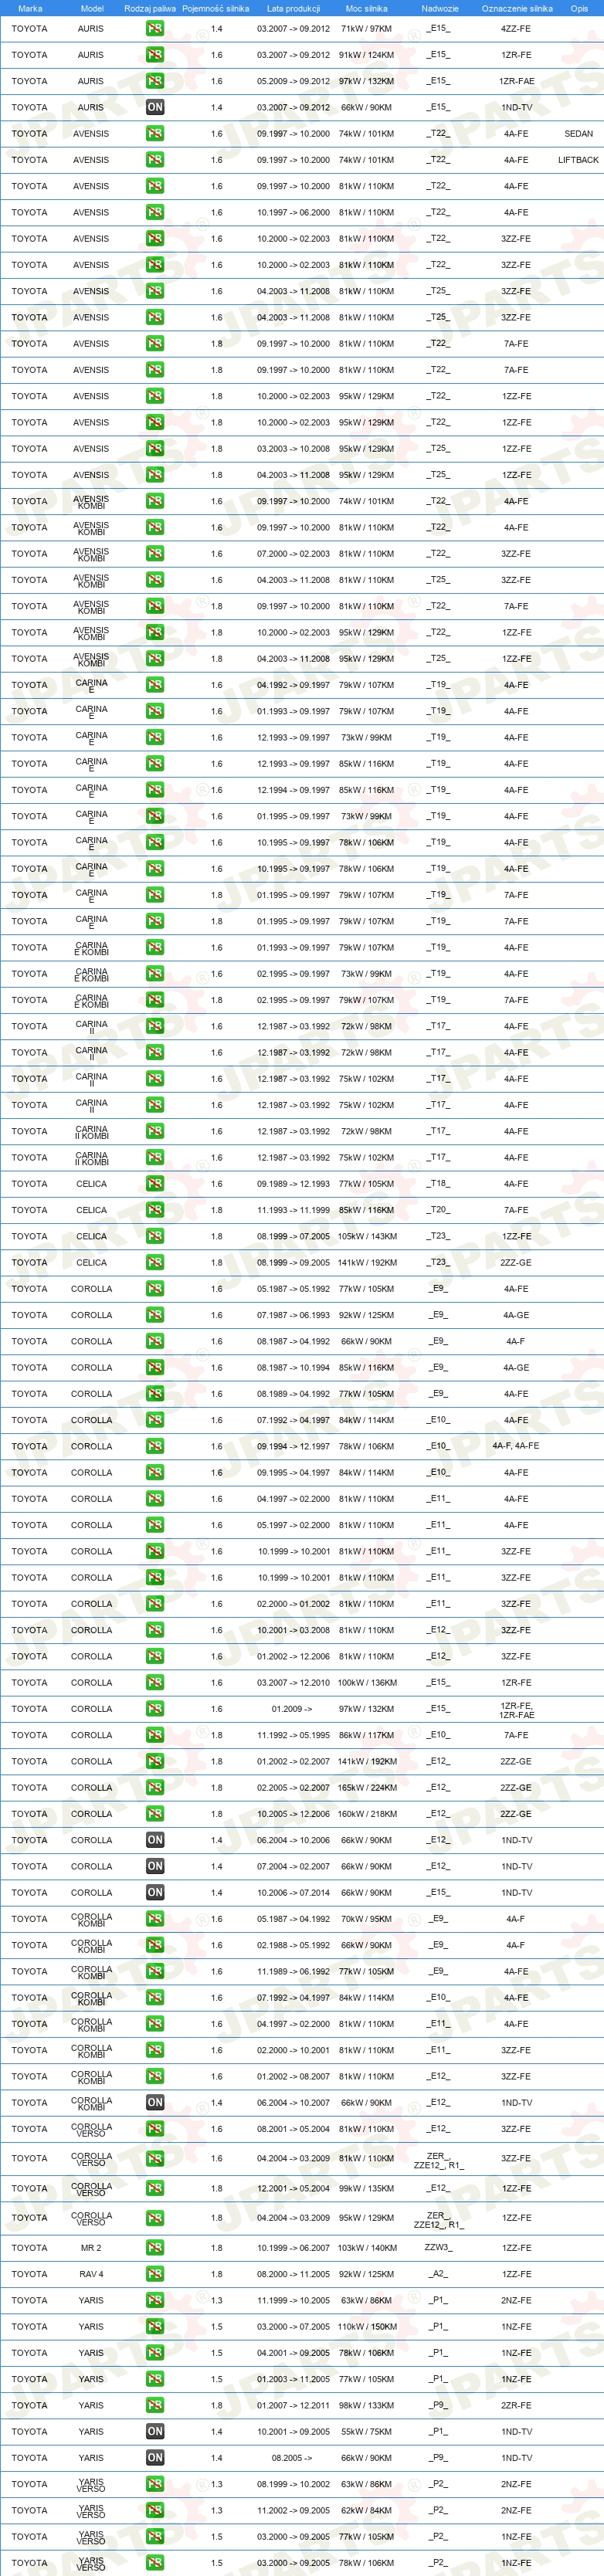Select the _T20_ body code cell
Viewport: 604px width, 2576px height.
tap(438, 1210)
